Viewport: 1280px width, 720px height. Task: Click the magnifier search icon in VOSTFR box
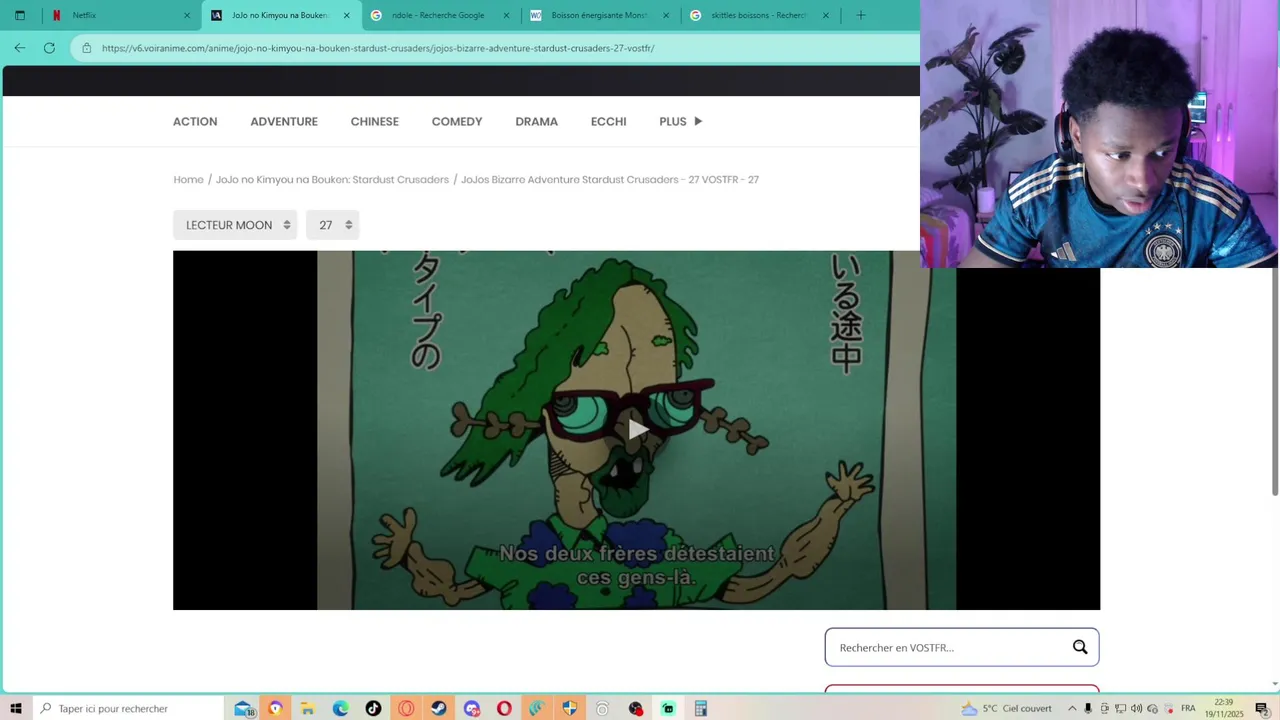point(1080,647)
